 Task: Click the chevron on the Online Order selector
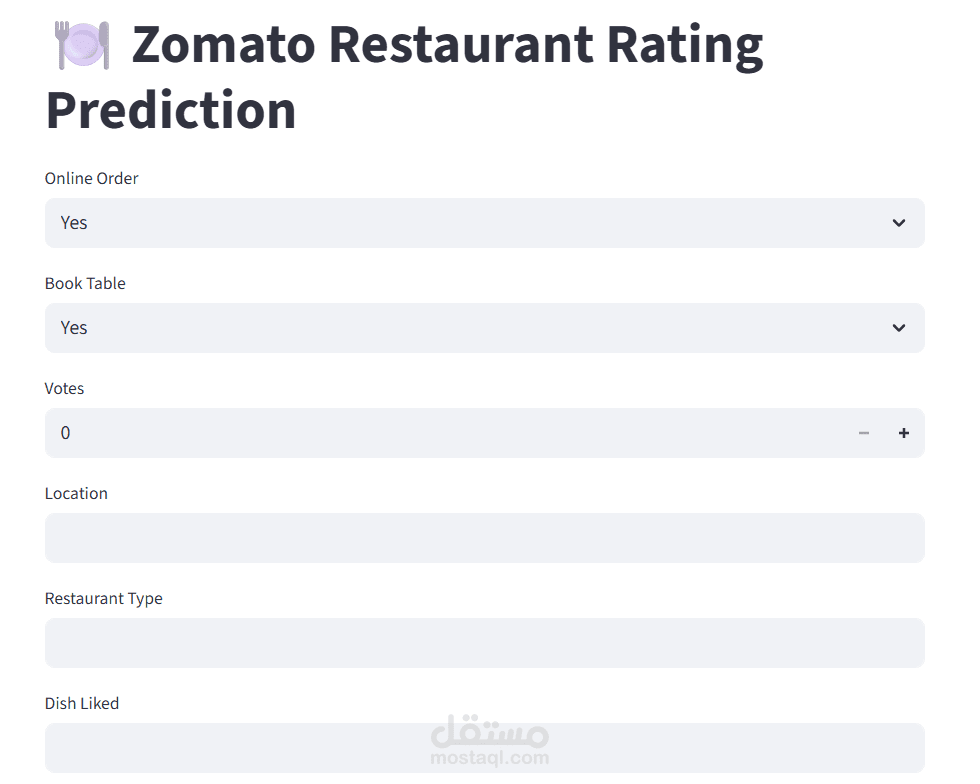tap(898, 223)
